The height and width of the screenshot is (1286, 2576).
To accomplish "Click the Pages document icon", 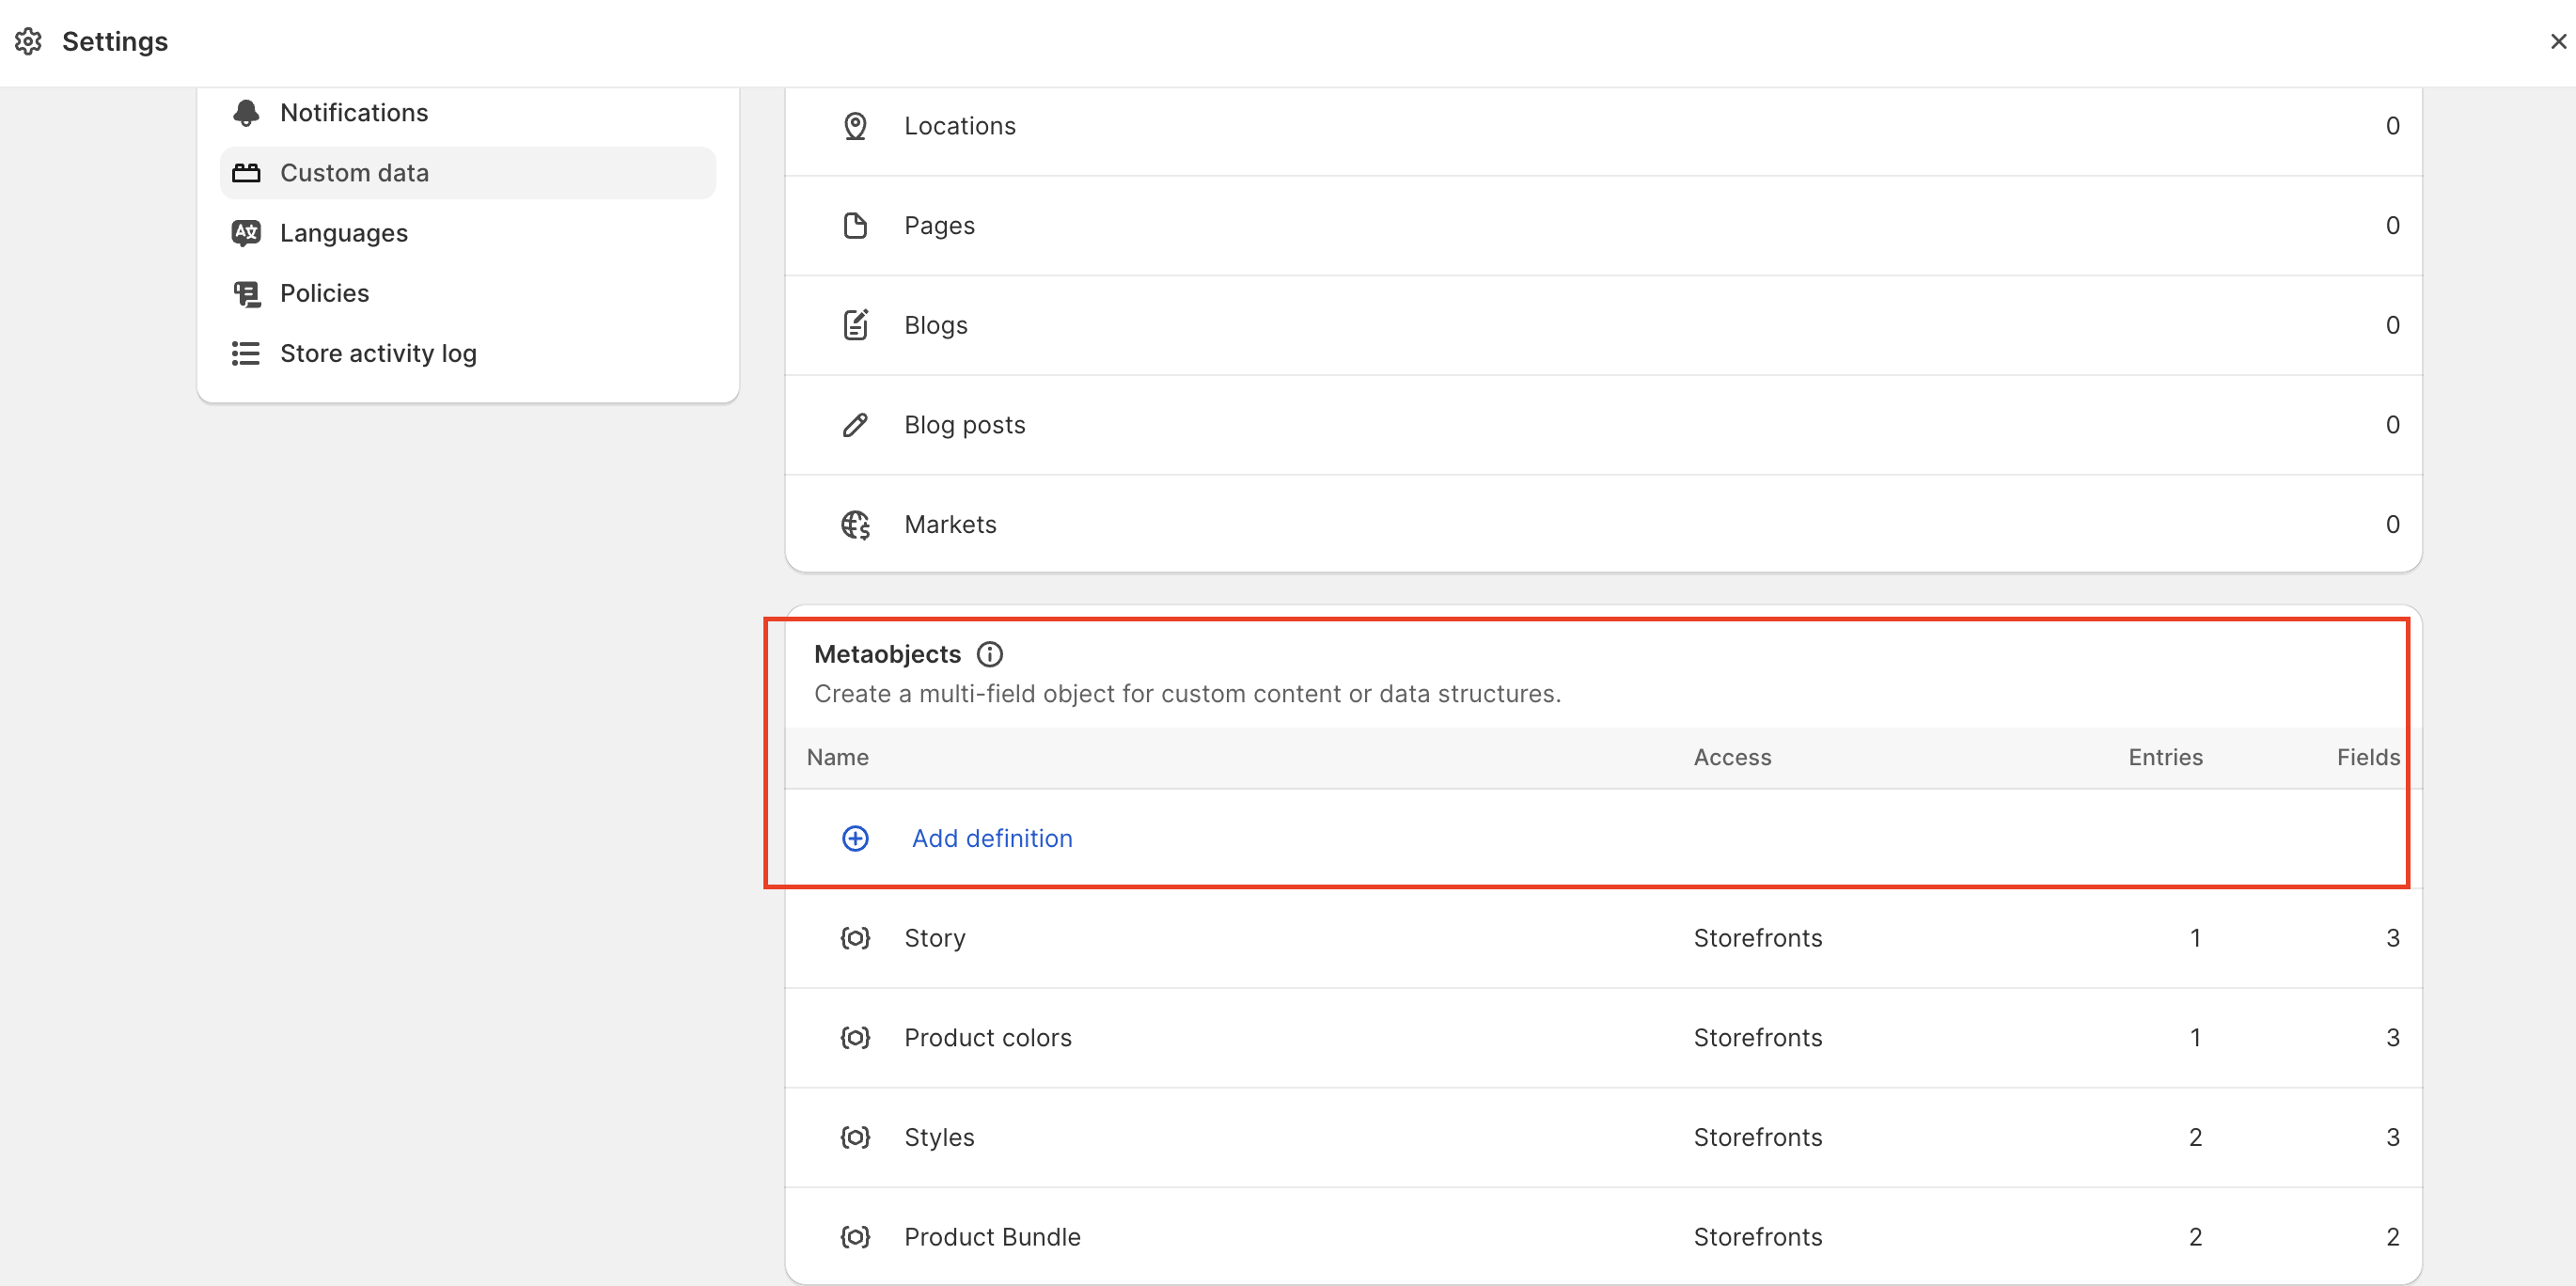I will [855, 226].
